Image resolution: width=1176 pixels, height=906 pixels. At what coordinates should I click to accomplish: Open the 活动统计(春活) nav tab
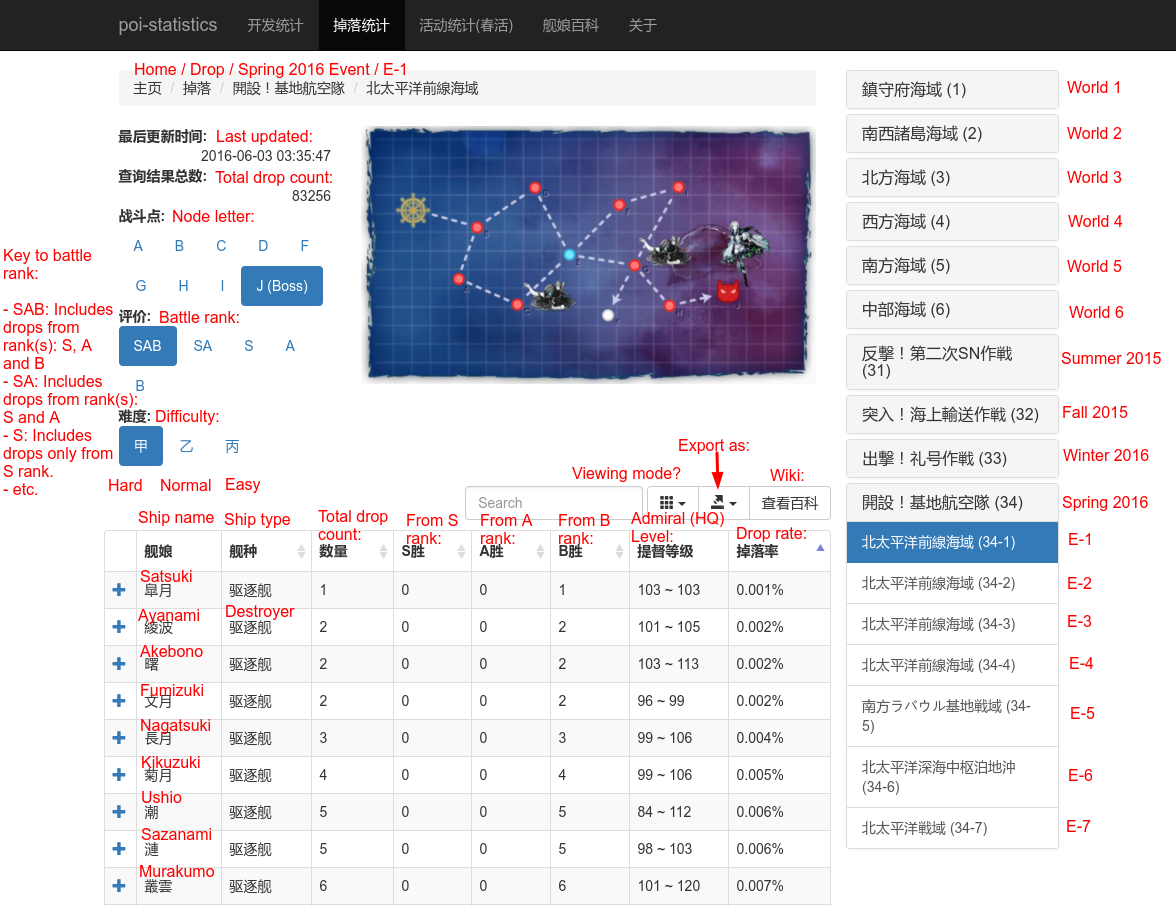point(466,26)
